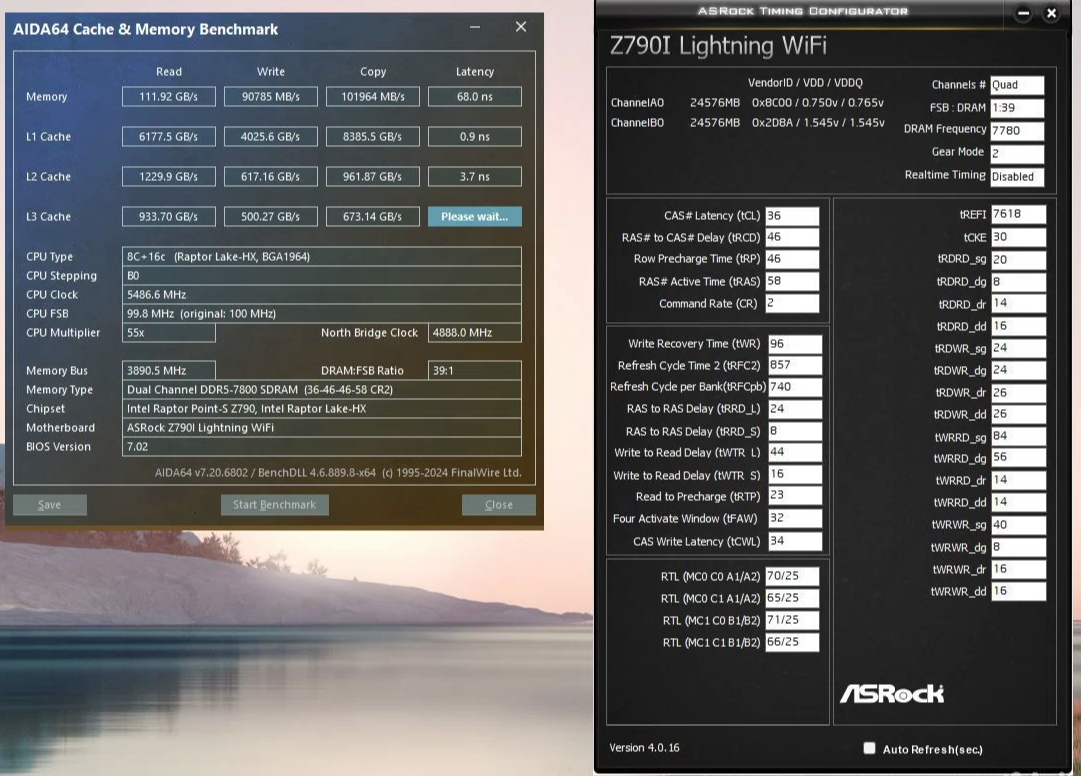Click the CAS Write Latency (tCWL) field

click(795, 541)
